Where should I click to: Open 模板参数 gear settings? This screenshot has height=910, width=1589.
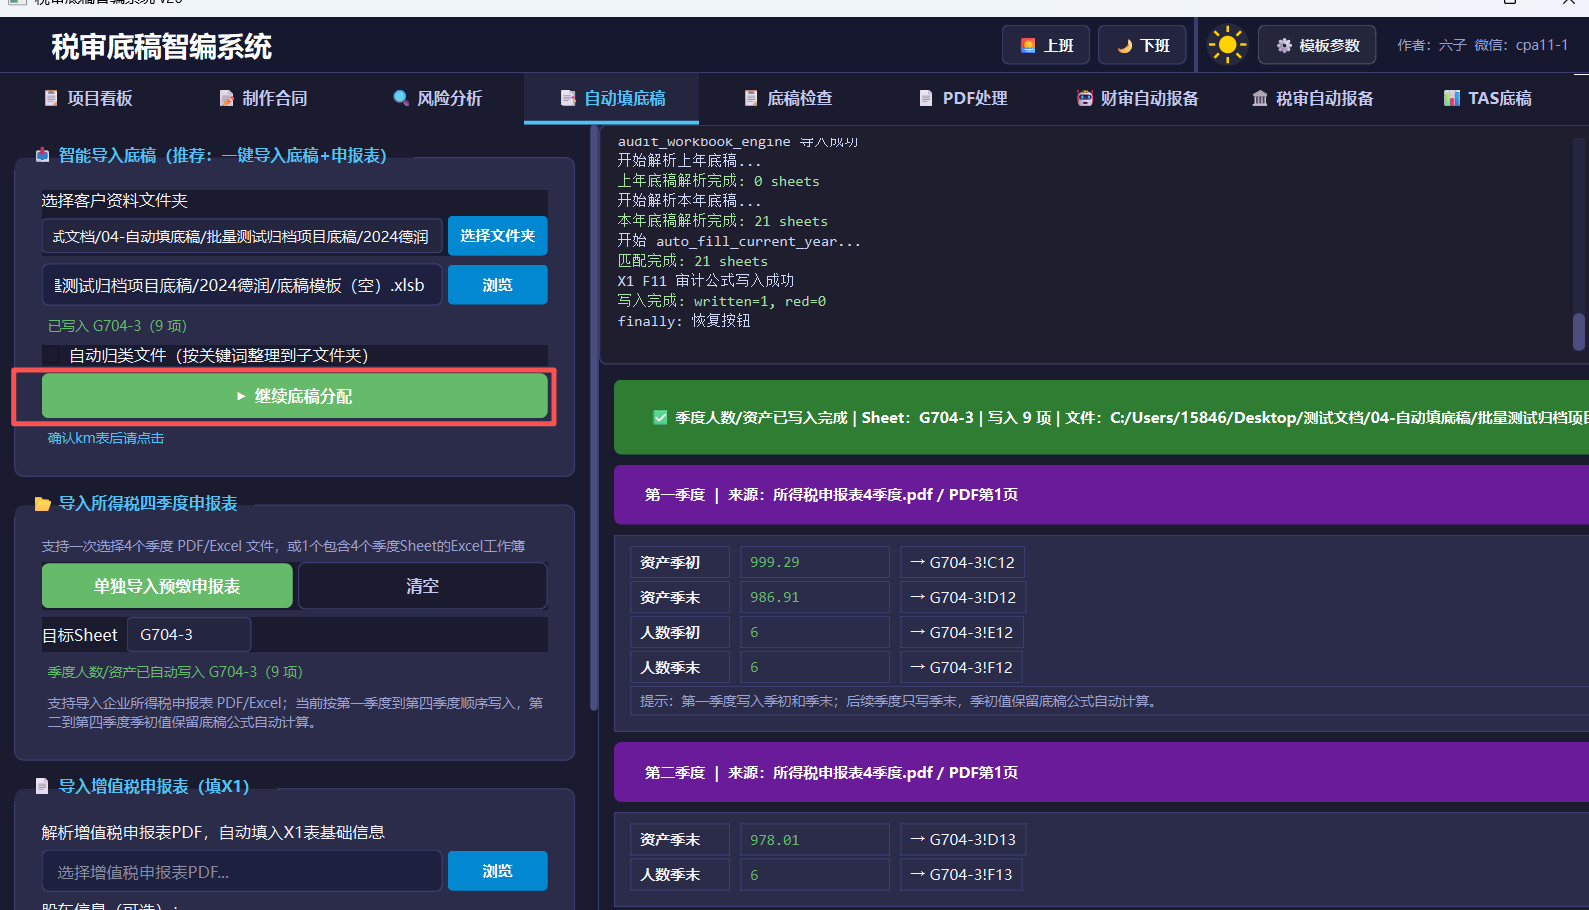point(1317,45)
